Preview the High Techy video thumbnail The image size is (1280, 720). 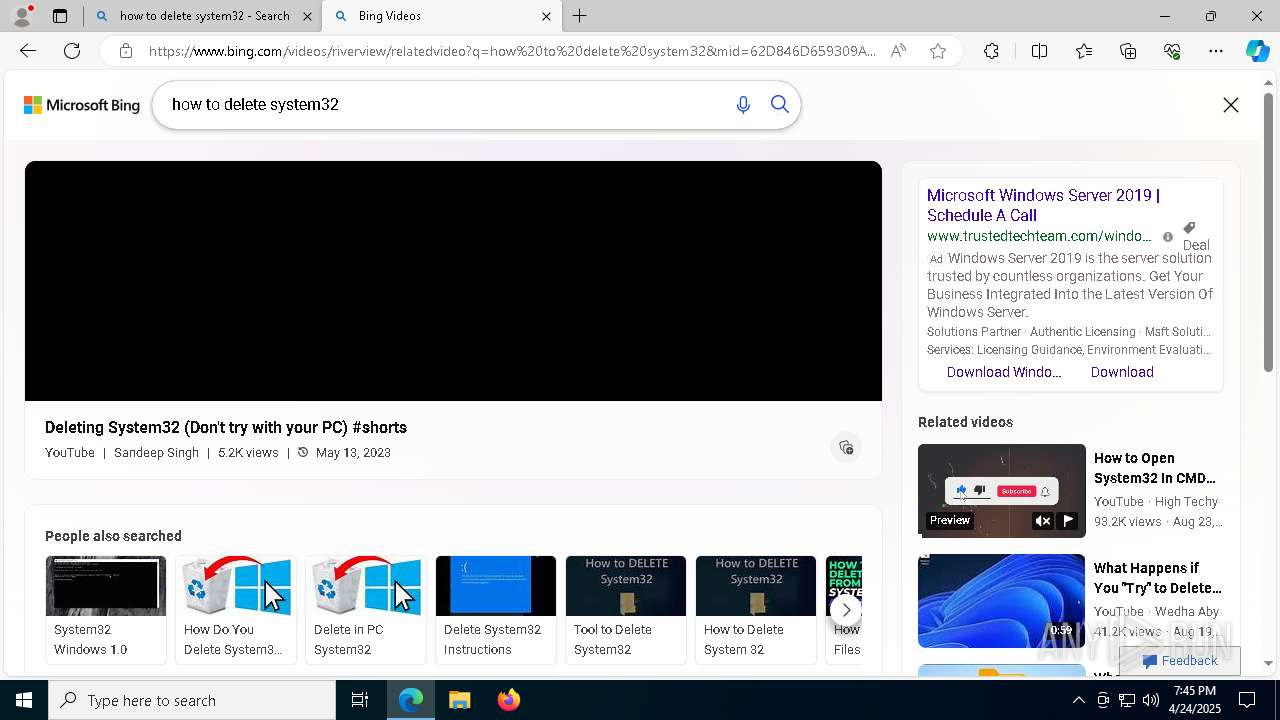(1001, 491)
